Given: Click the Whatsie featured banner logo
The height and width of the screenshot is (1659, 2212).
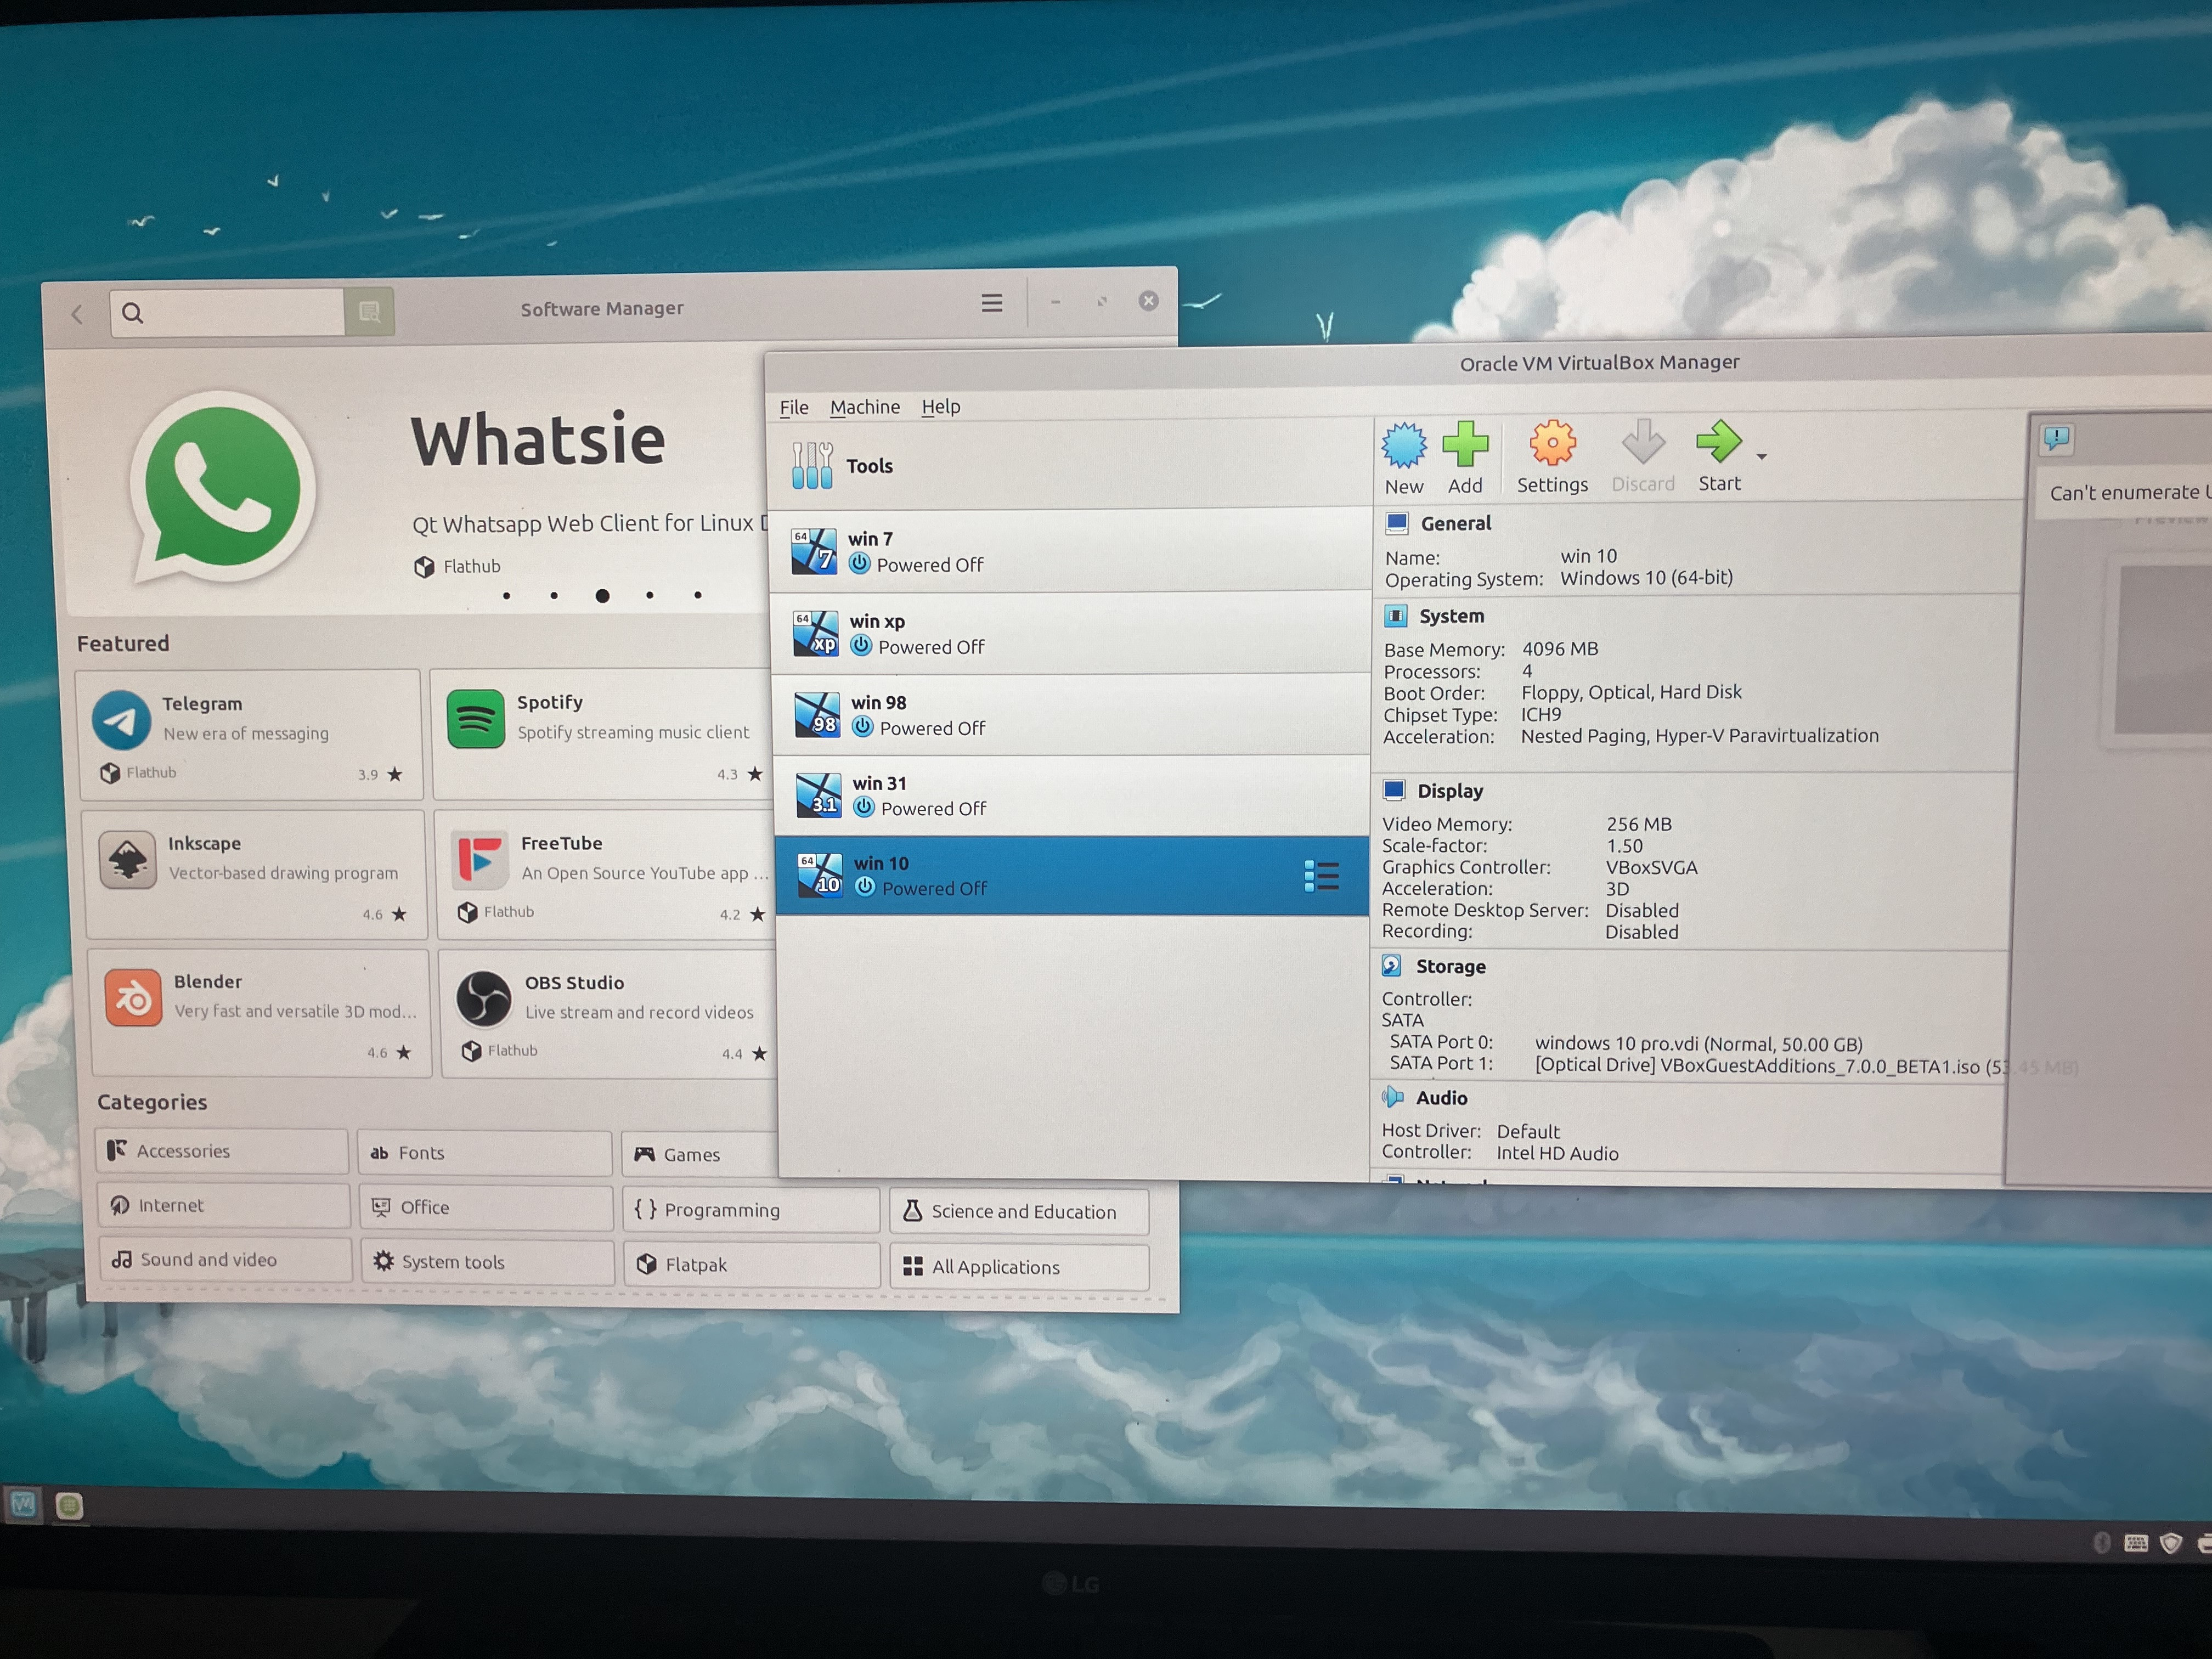Looking at the screenshot, I should [222, 487].
